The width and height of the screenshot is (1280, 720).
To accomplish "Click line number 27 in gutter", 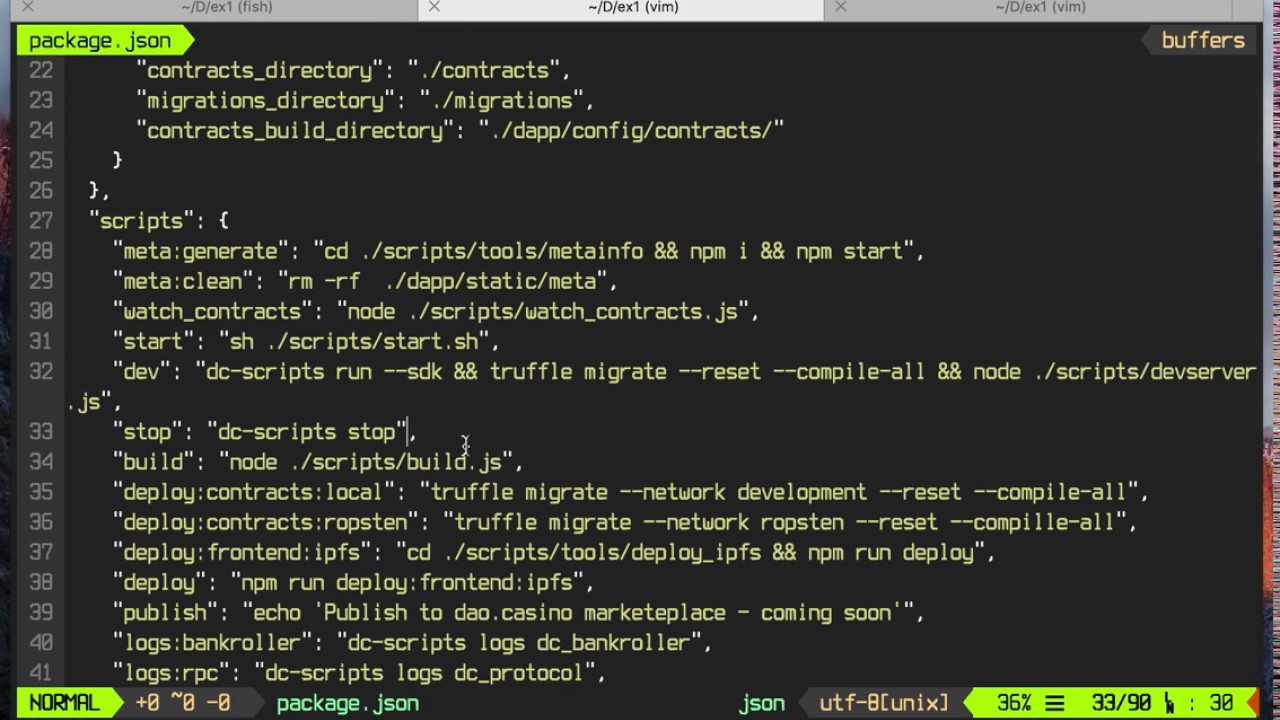I will tap(41, 221).
